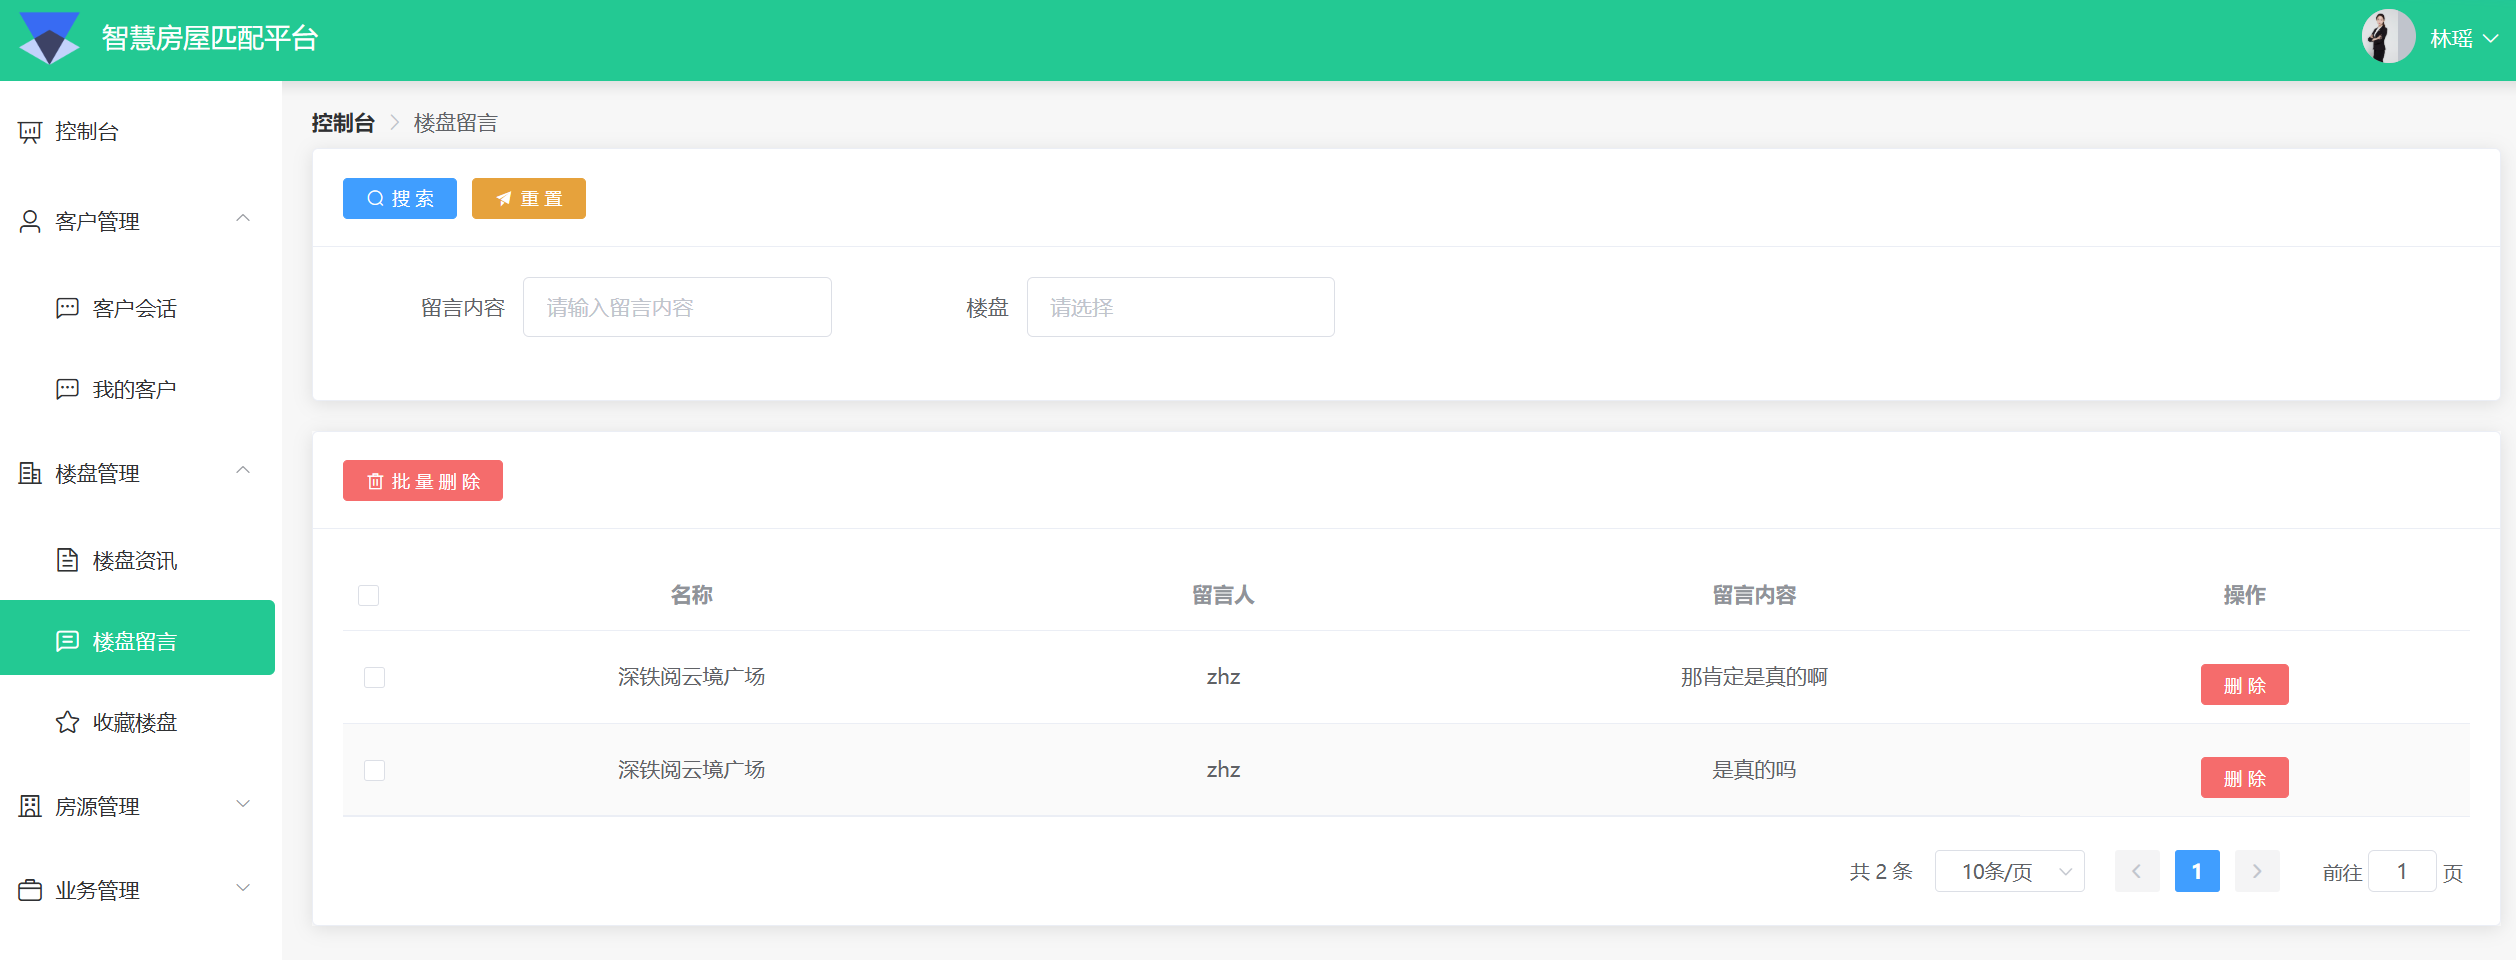2516x960 pixels.
Task: Focus the 前往 page number input
Action: [2402, 871]
